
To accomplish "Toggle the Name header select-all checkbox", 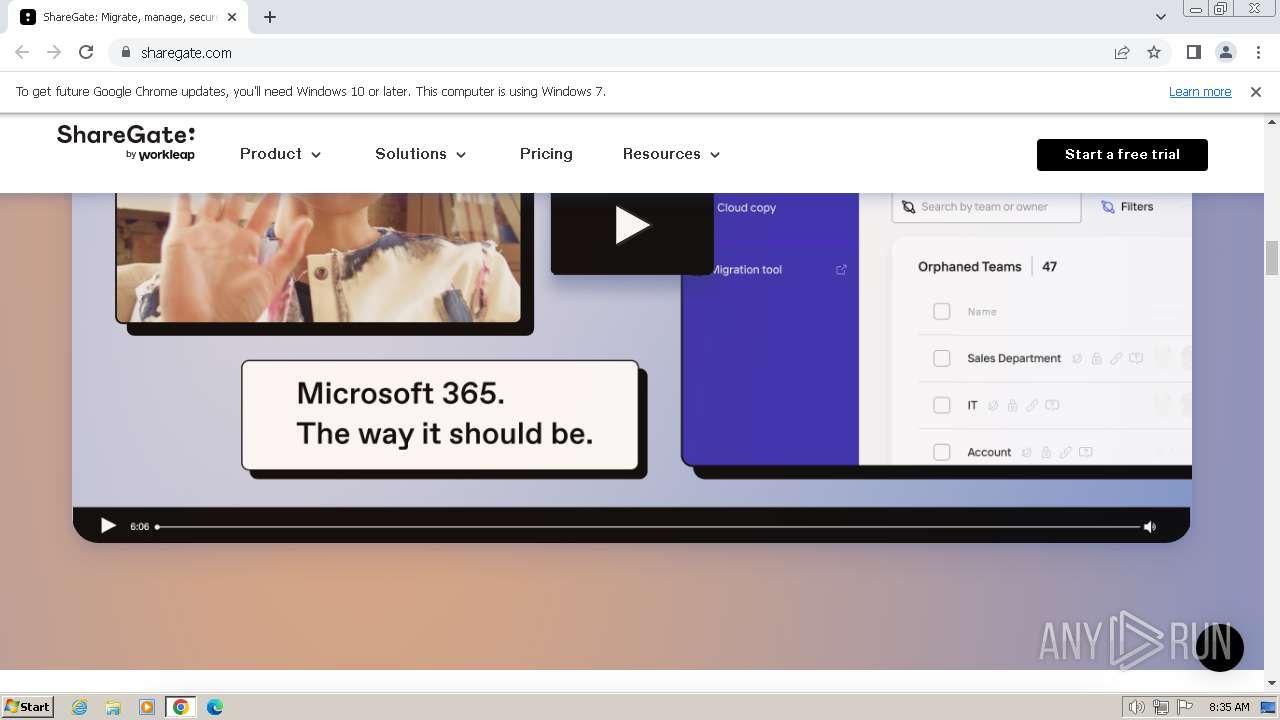I will tap(942, 312).
